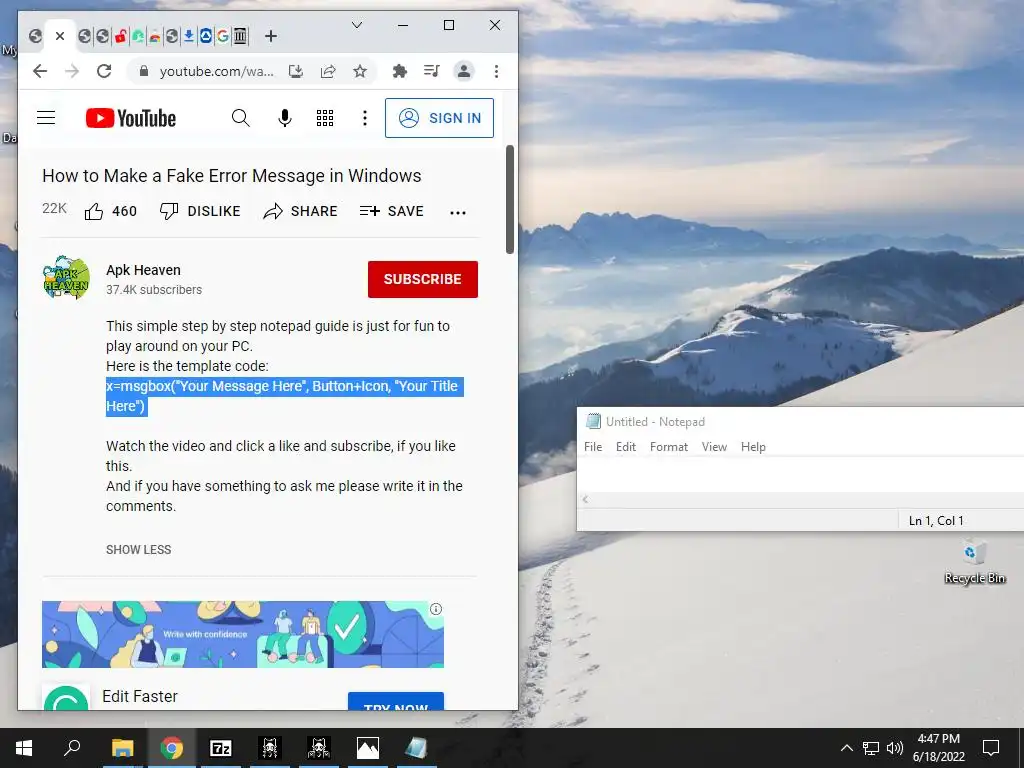Open Photos app icon in taskbar
Image resolution: width=1024 pixels, height=768 pixels.
[x=368, y=748]
